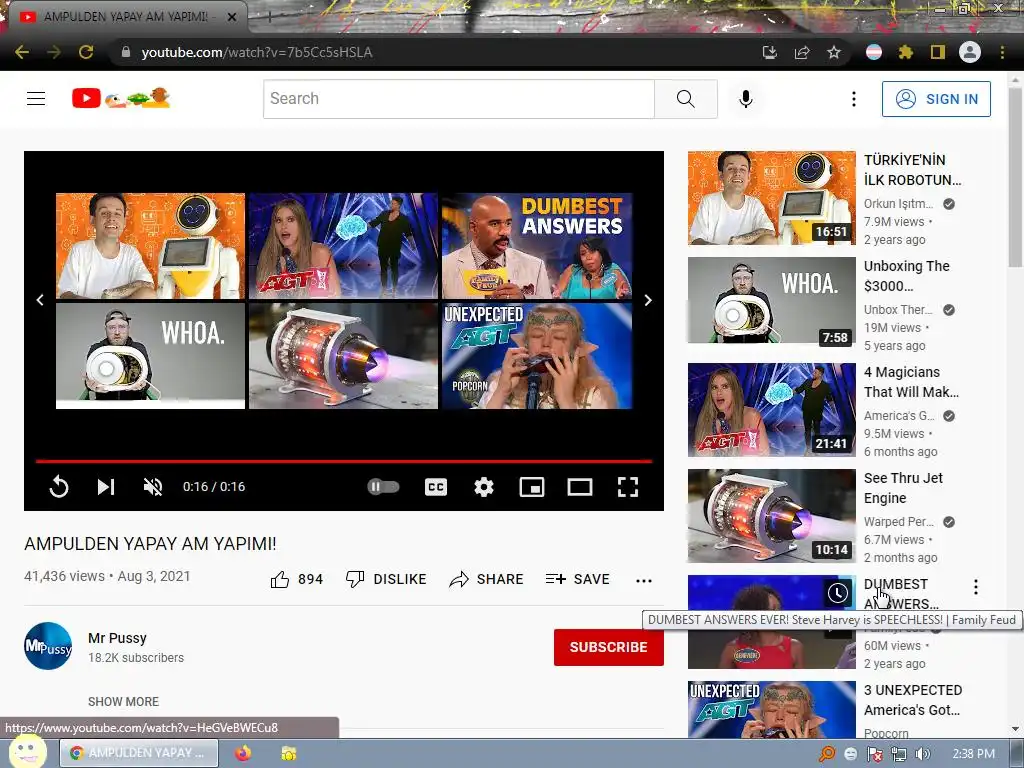
Task: Open the channel avatar
Action: point(48,646)
